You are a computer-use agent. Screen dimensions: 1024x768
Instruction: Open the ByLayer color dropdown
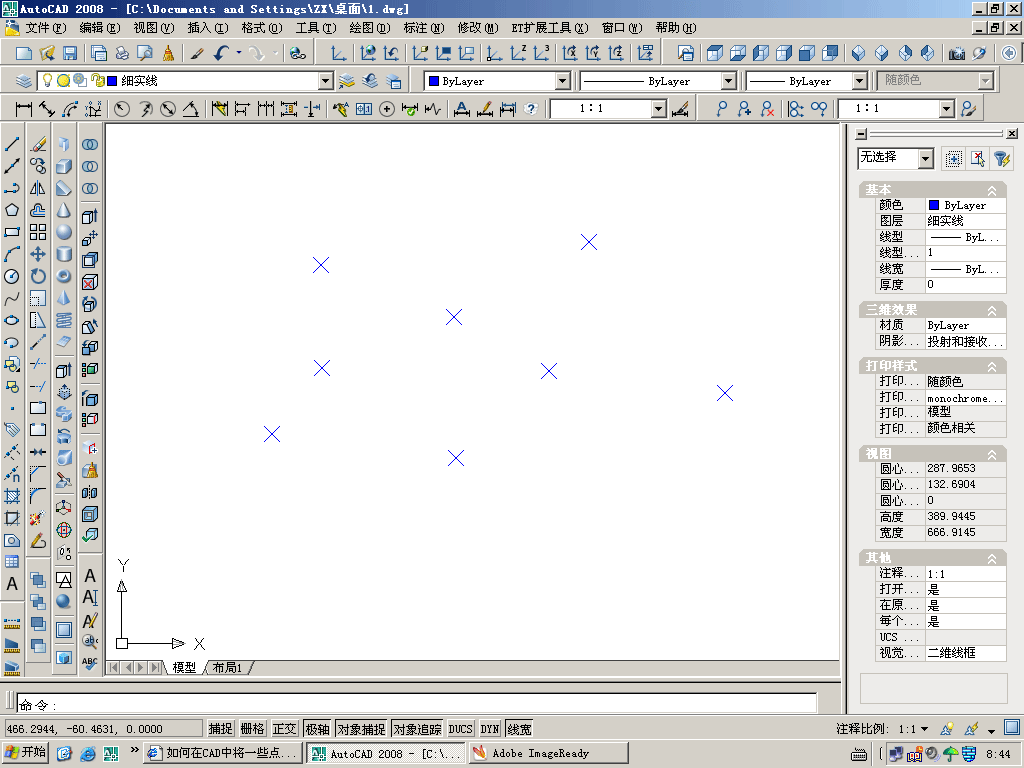tap(563, 81)
